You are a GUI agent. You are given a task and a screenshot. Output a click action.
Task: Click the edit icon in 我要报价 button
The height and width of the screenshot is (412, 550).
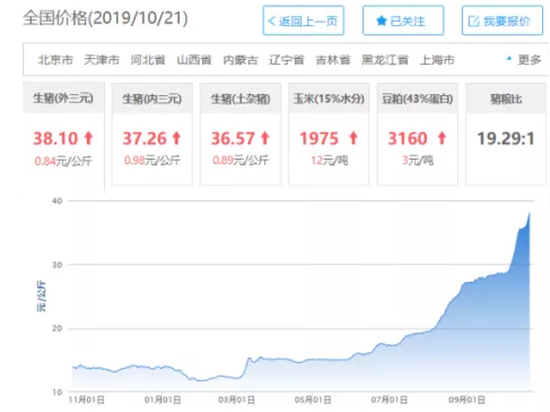click(474, 21)
